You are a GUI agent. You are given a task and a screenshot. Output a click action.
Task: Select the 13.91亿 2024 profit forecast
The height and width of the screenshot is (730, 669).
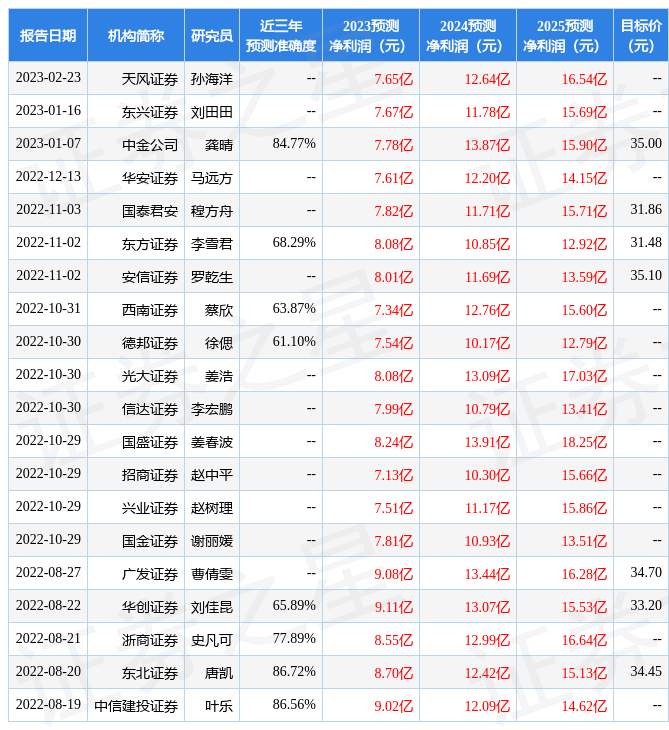487,441
